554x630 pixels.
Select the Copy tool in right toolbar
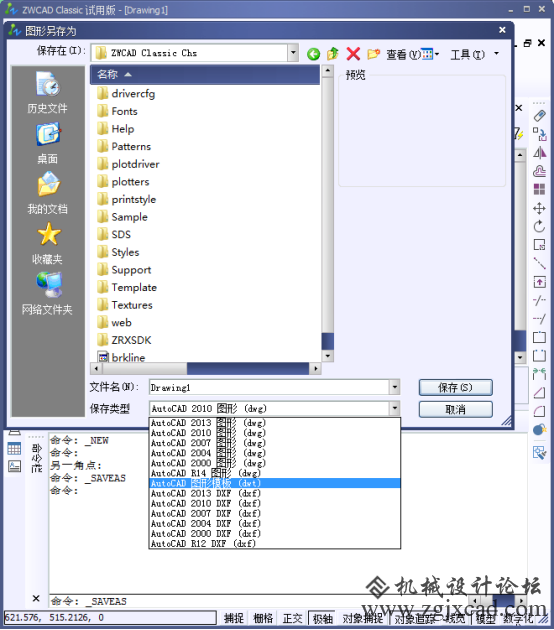tap(540, 134)
